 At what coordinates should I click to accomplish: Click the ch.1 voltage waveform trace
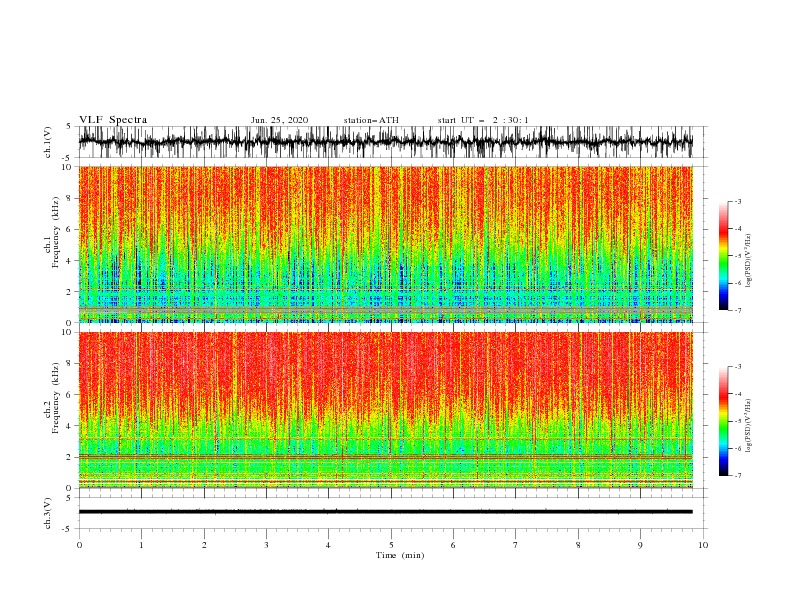point(385,142)
